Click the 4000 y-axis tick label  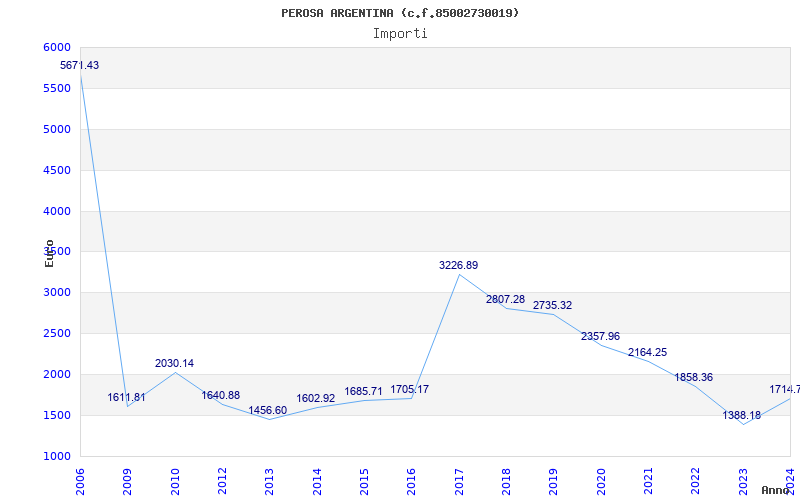click(x=57, y=211)
